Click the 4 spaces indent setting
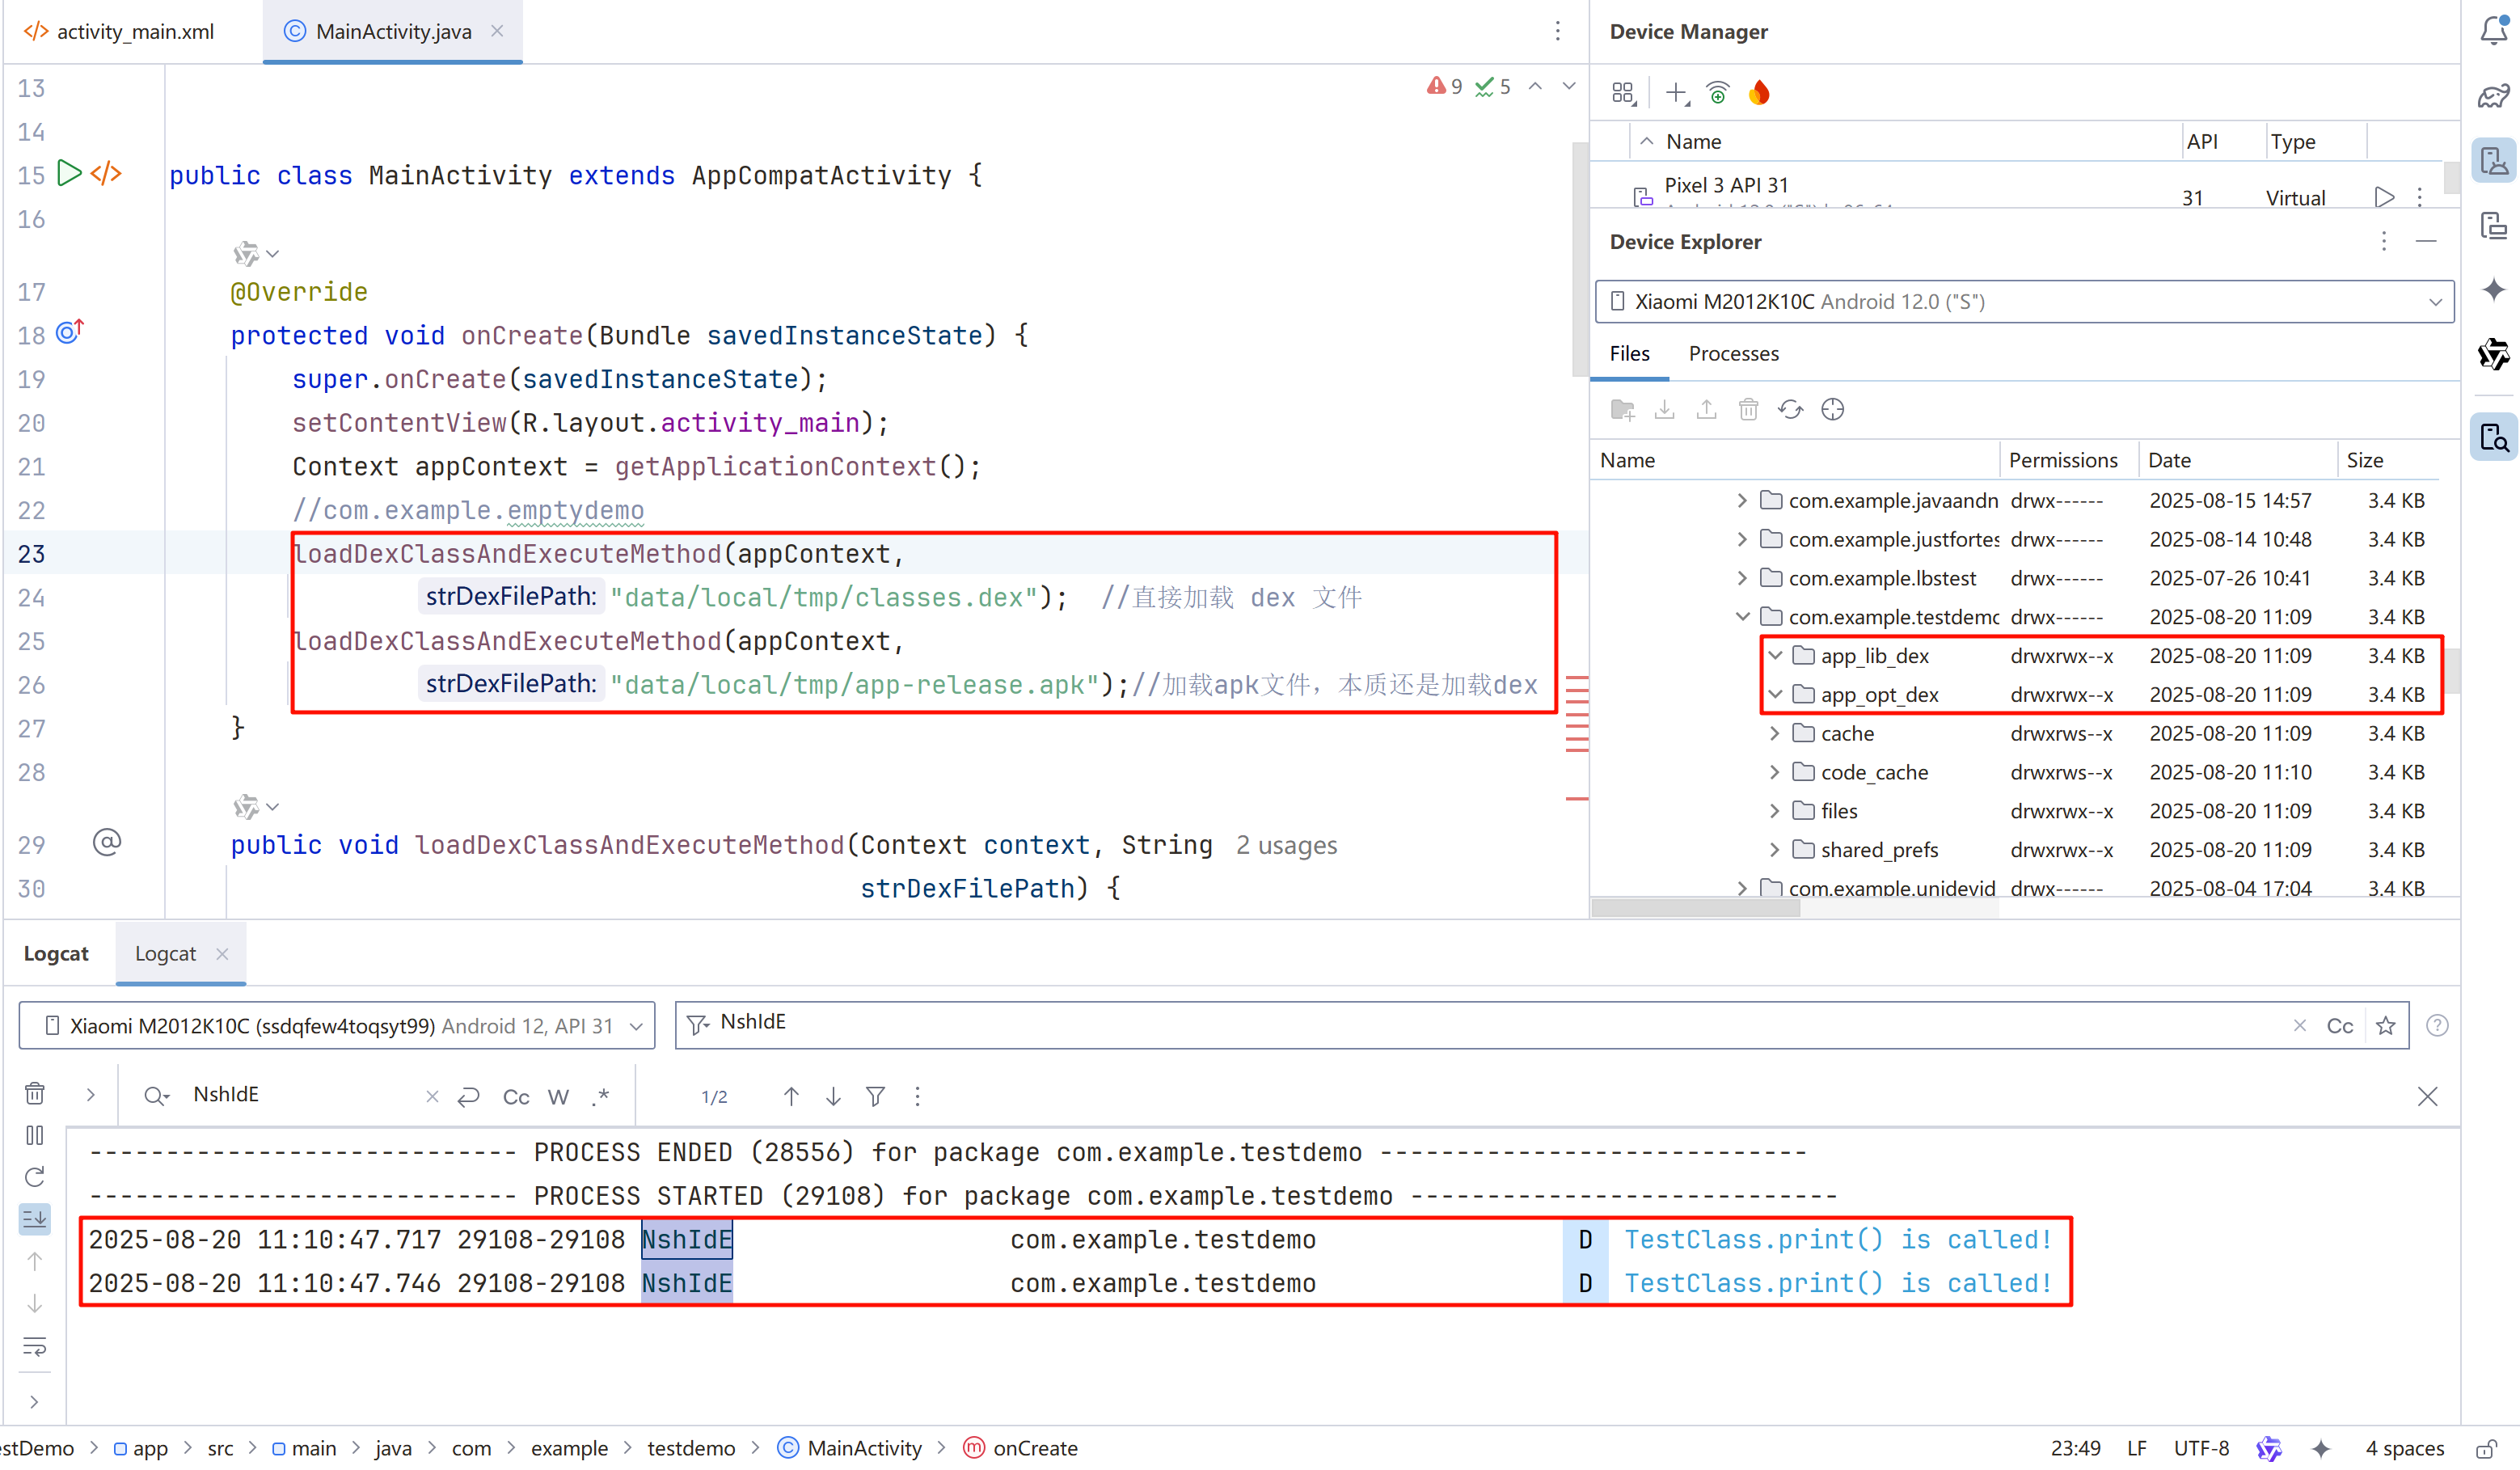Screen dimensions: 2520x1470 tap(2404, 1448)
